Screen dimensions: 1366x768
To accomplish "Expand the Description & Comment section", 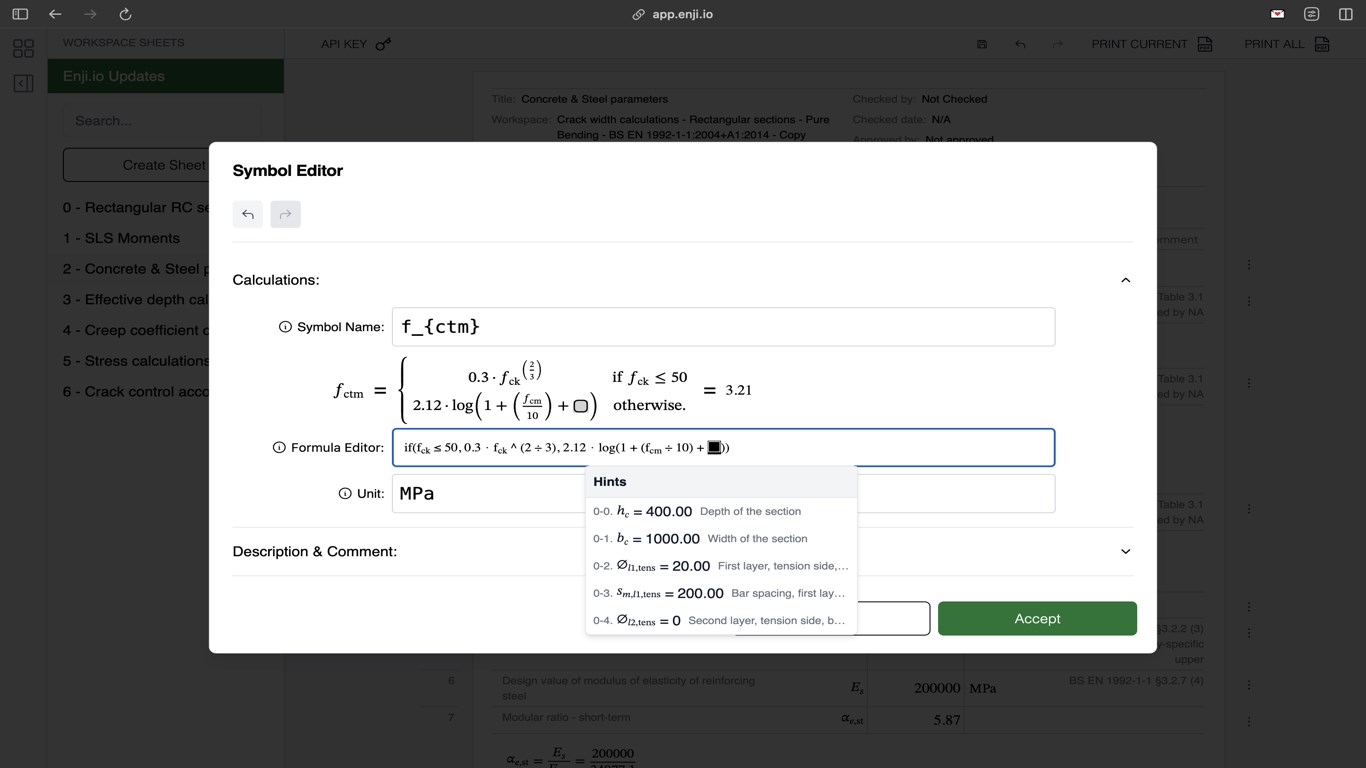I will [x=1125, y=551].
